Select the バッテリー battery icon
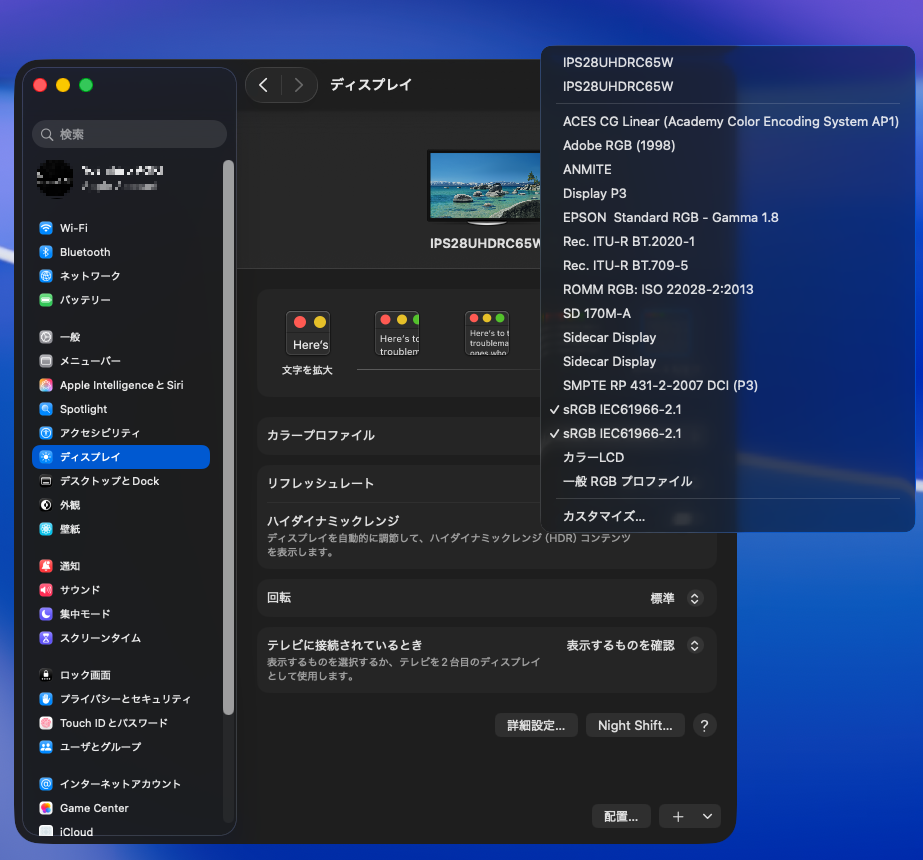This screenshot has width=923, height=860. pos(46,300)
